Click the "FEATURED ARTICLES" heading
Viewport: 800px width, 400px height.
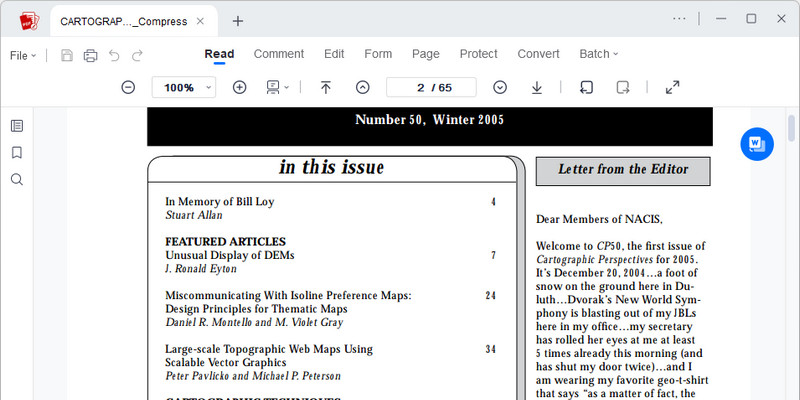click(x=226, y=241)
